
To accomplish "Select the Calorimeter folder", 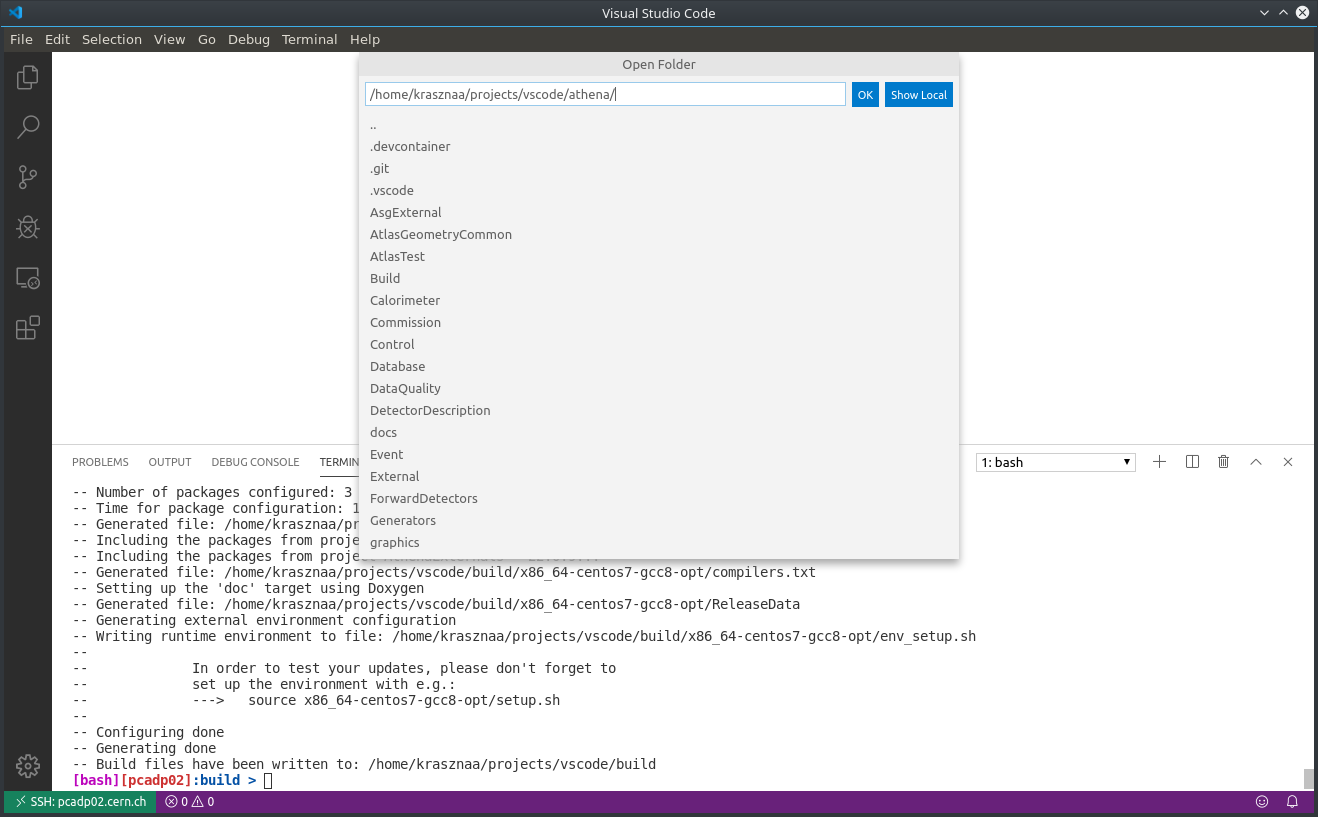I will tap(659, 301).
